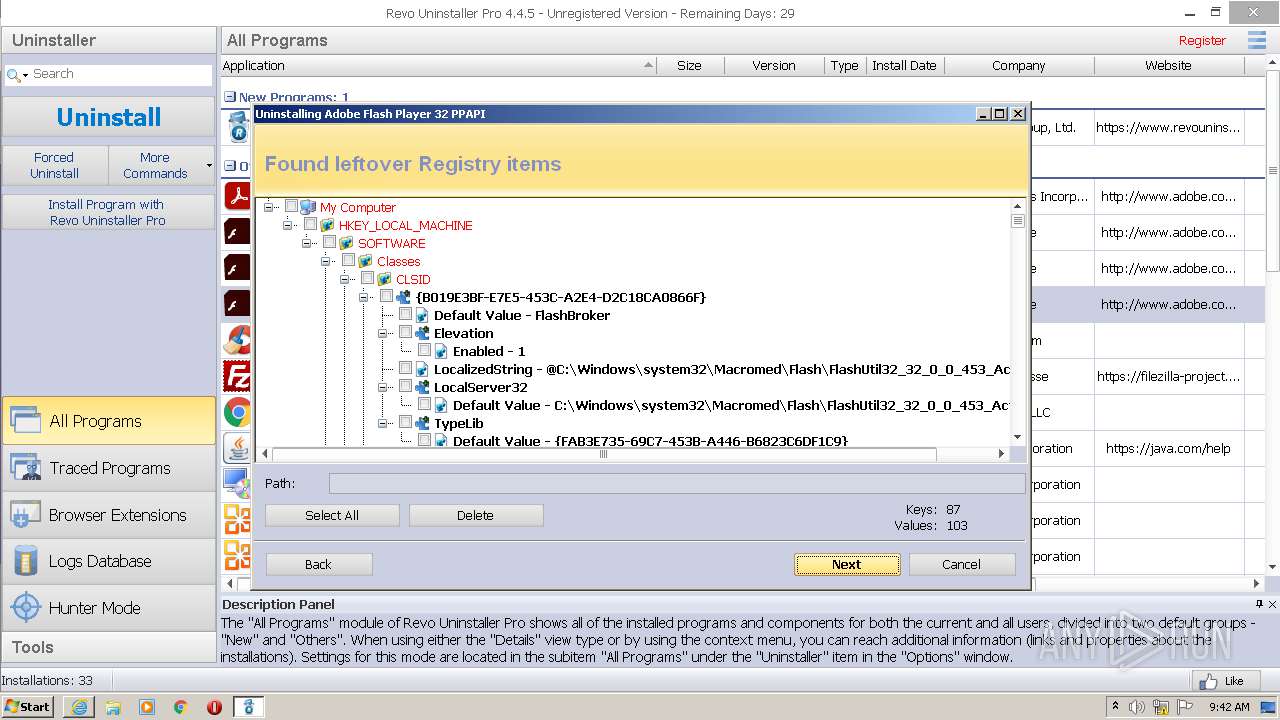The width and height of the screenshot is (1280, 720).
Task: Collapse the Elevation tree node
Action: click(383, 333)
